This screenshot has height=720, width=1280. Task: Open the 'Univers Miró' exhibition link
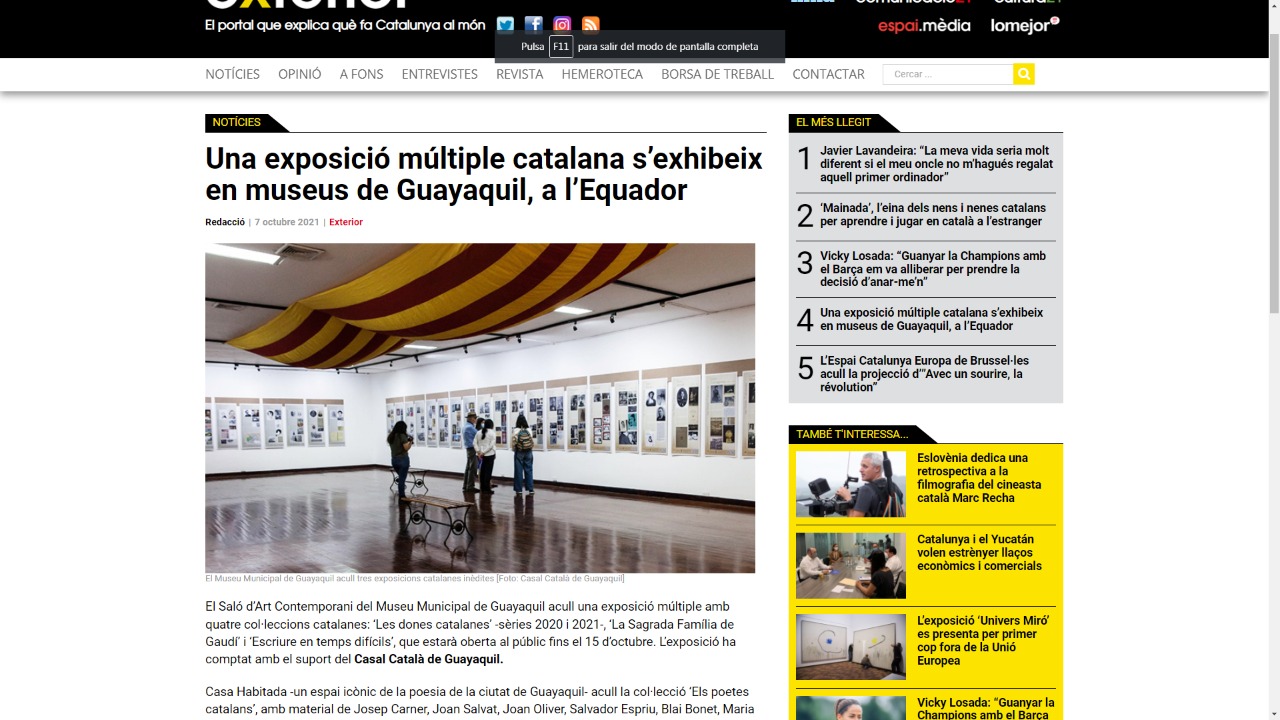tap(983, 640)
